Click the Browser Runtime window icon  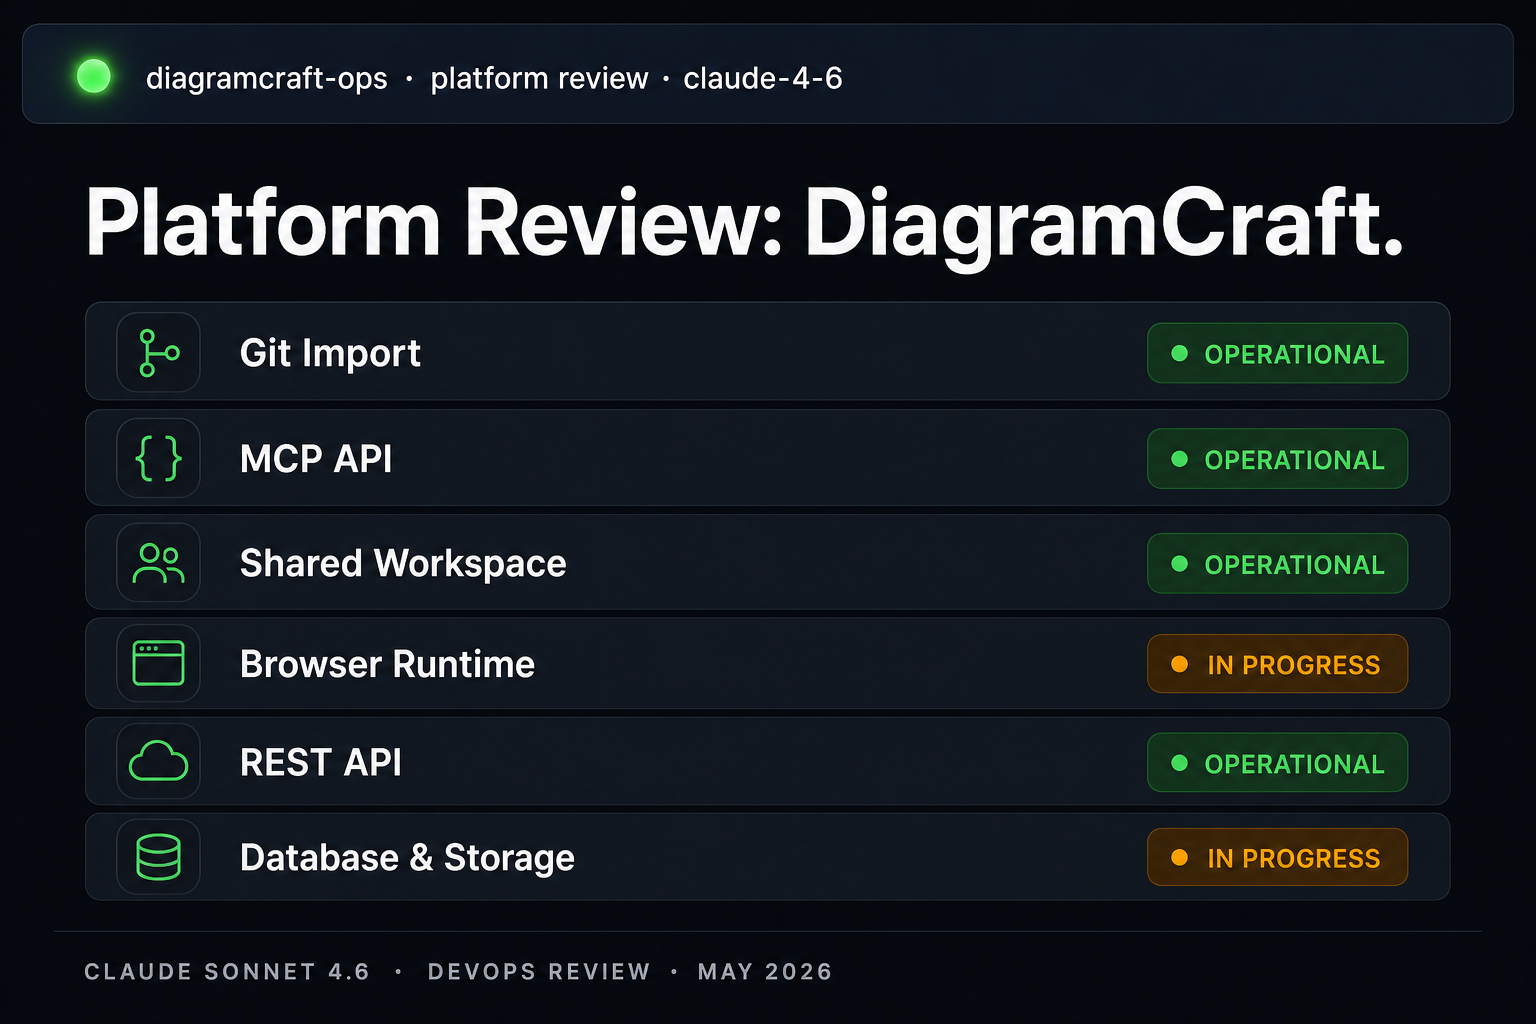pos(158,663)
